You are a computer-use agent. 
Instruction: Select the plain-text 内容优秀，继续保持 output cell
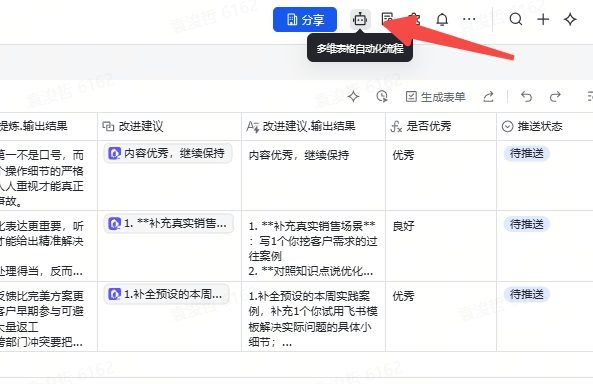(x=314, y=176)
